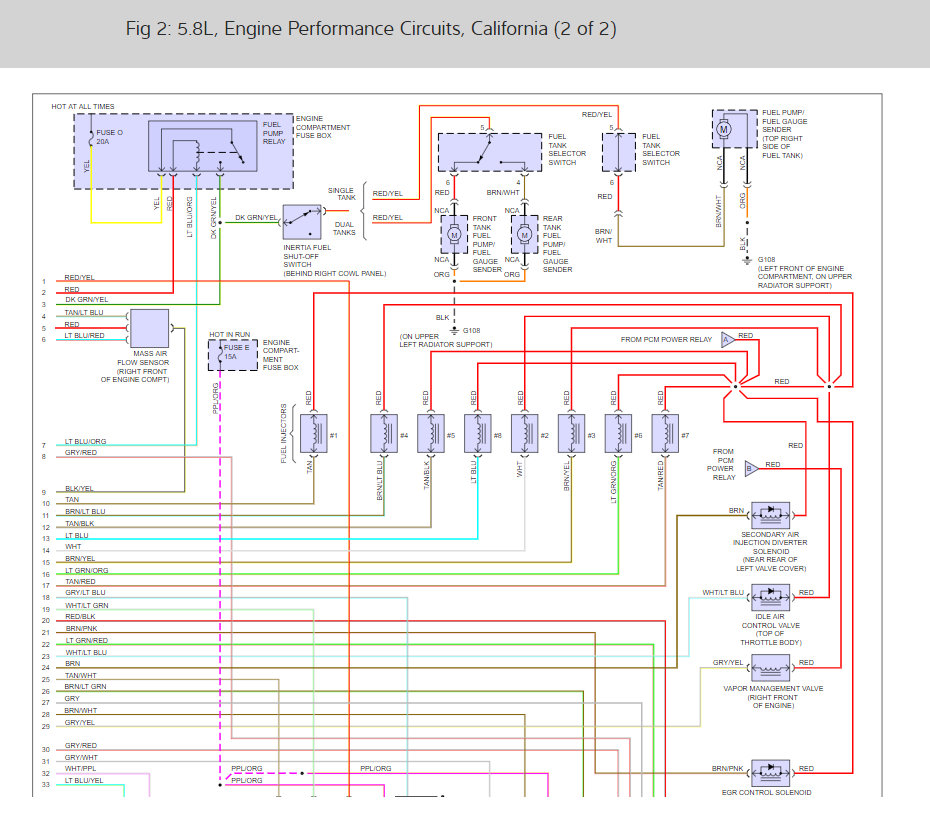The width and height of the screenshot is (930, 818).
Task: Select the HOT AT ALL TIMES label
Action: click(83, 107)
